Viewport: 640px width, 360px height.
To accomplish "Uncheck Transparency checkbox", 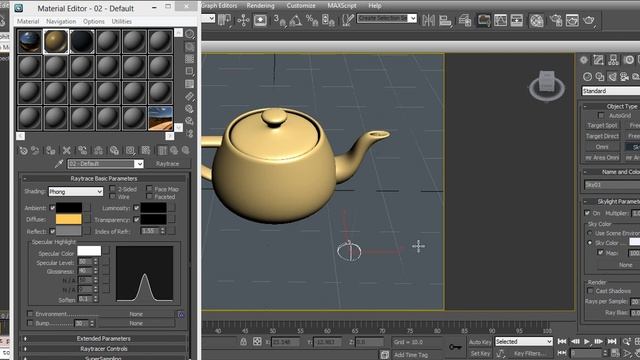I will point(136,220).
